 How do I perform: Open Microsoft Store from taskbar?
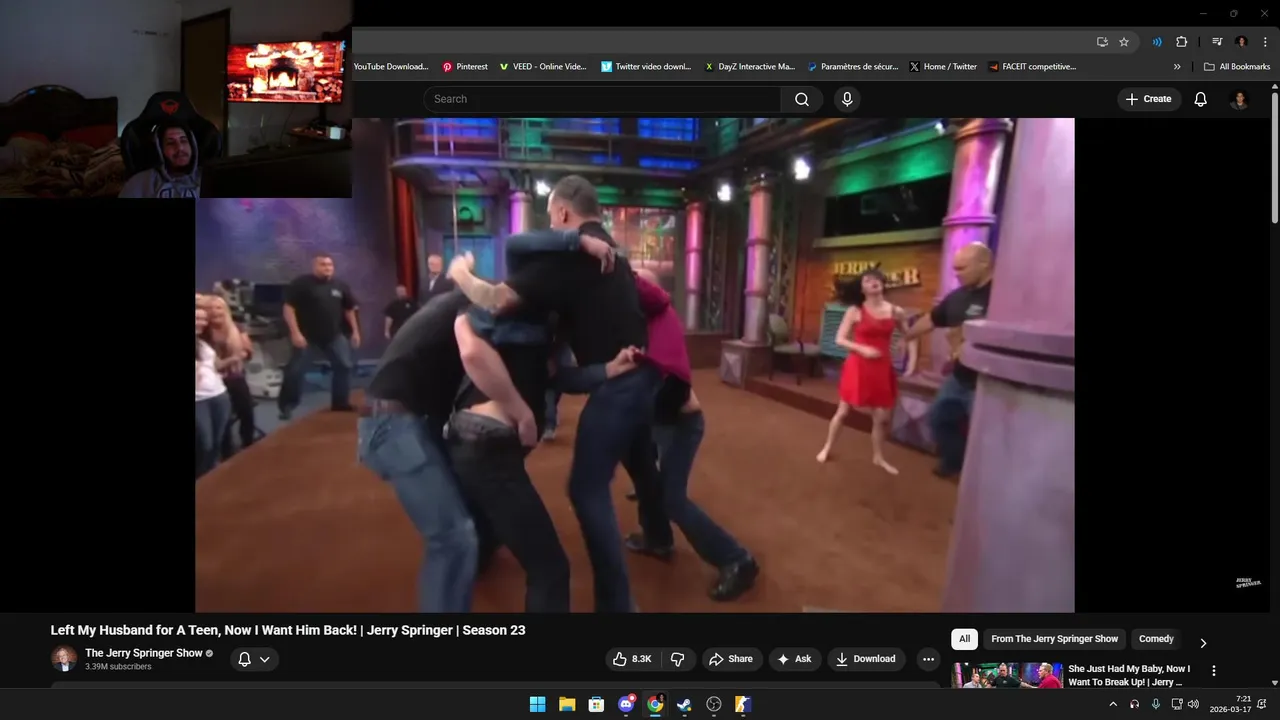tap(596, 704)
